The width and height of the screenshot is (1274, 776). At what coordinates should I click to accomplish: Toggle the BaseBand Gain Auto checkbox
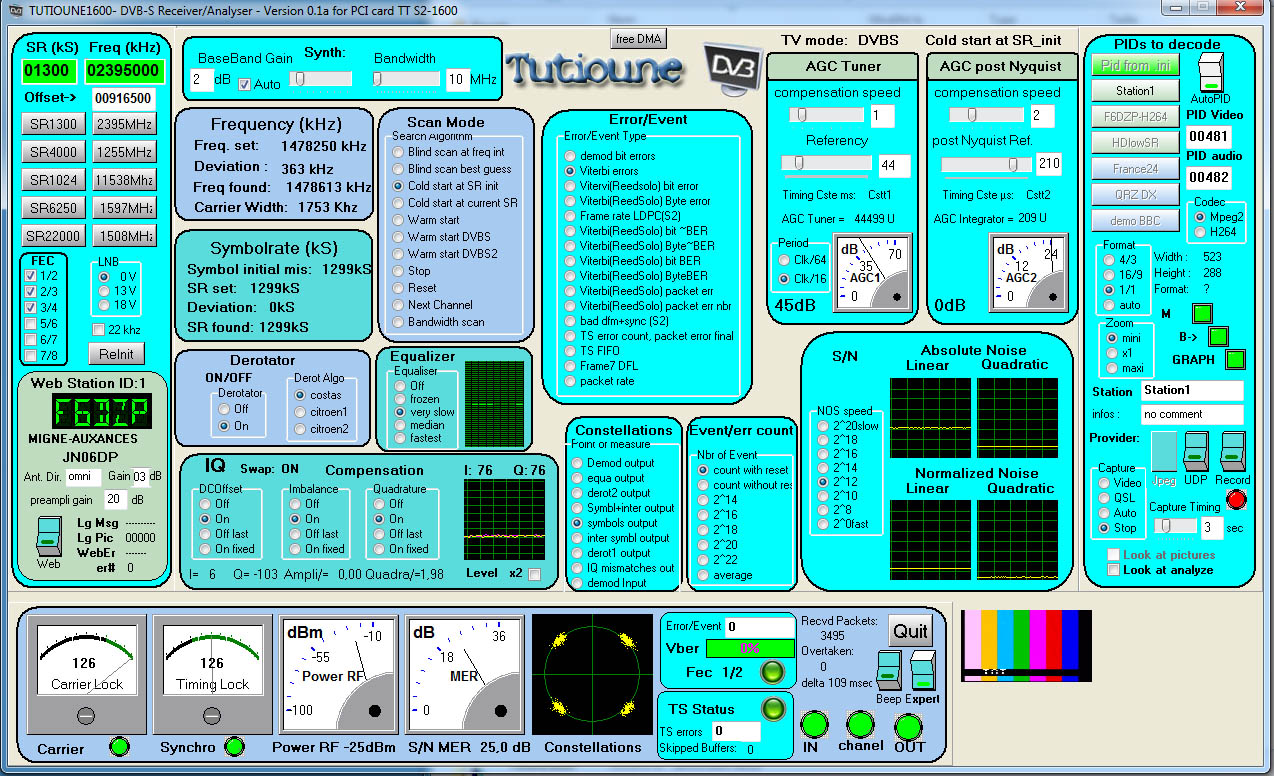pos(245,84)
